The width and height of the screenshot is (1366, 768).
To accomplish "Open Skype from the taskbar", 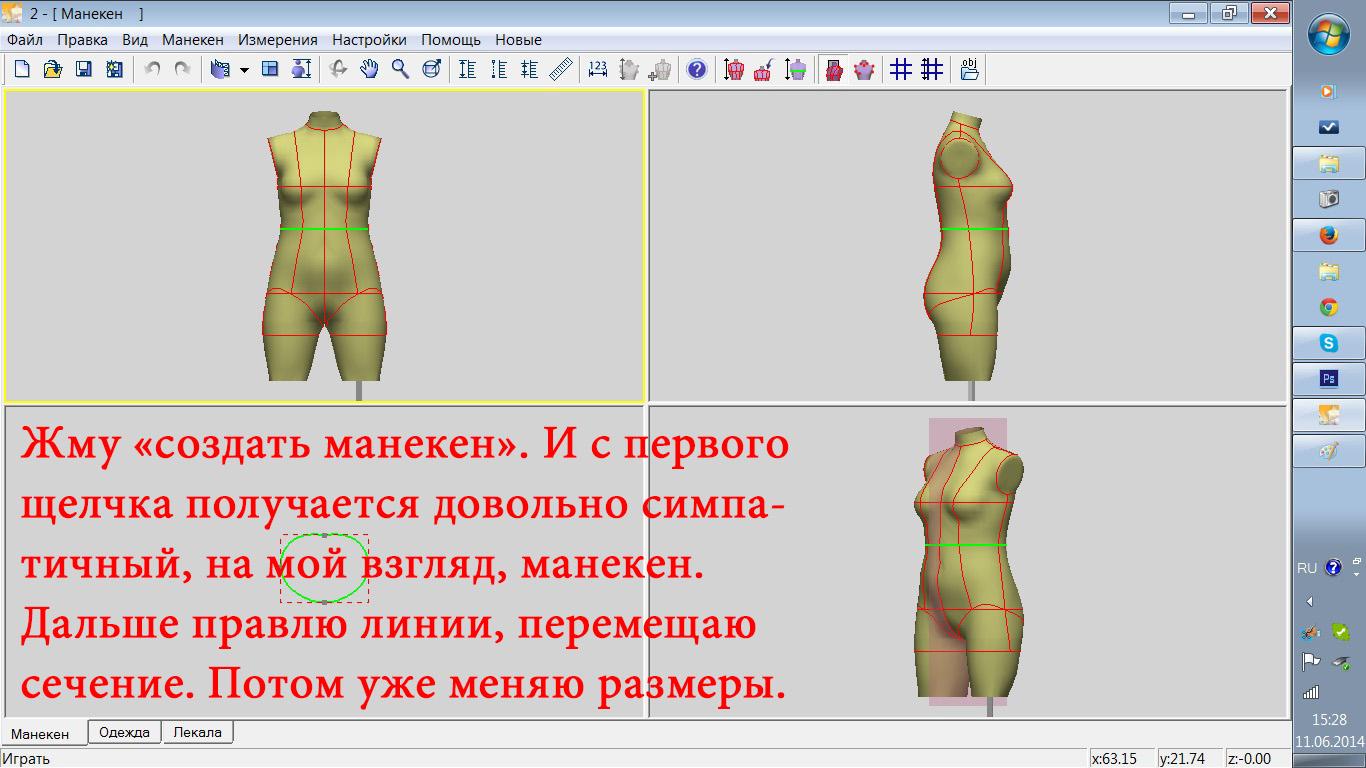I will pyautogui.click(x=1329, y=343).
